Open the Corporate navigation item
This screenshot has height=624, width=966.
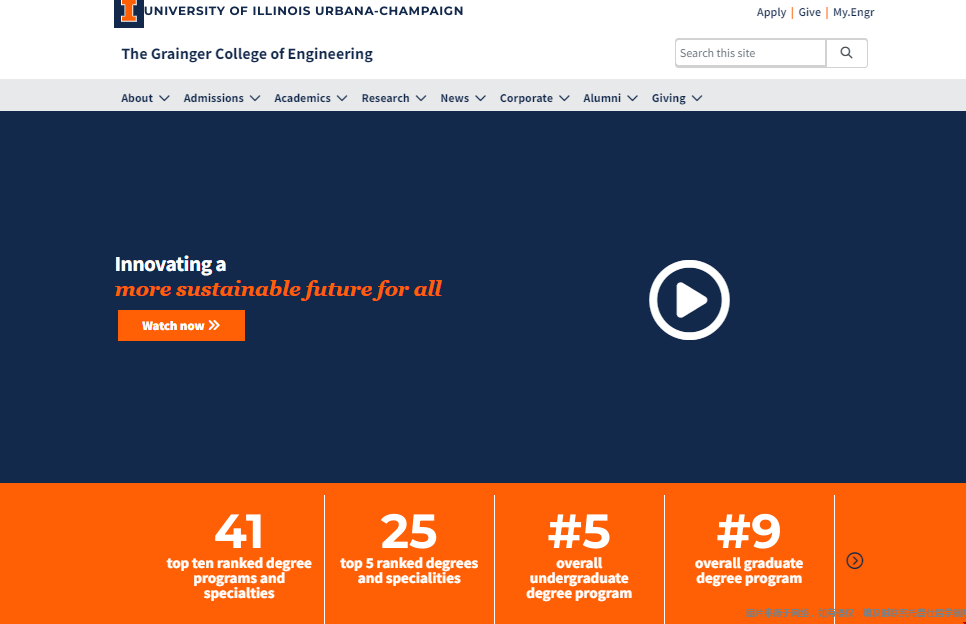526,98
